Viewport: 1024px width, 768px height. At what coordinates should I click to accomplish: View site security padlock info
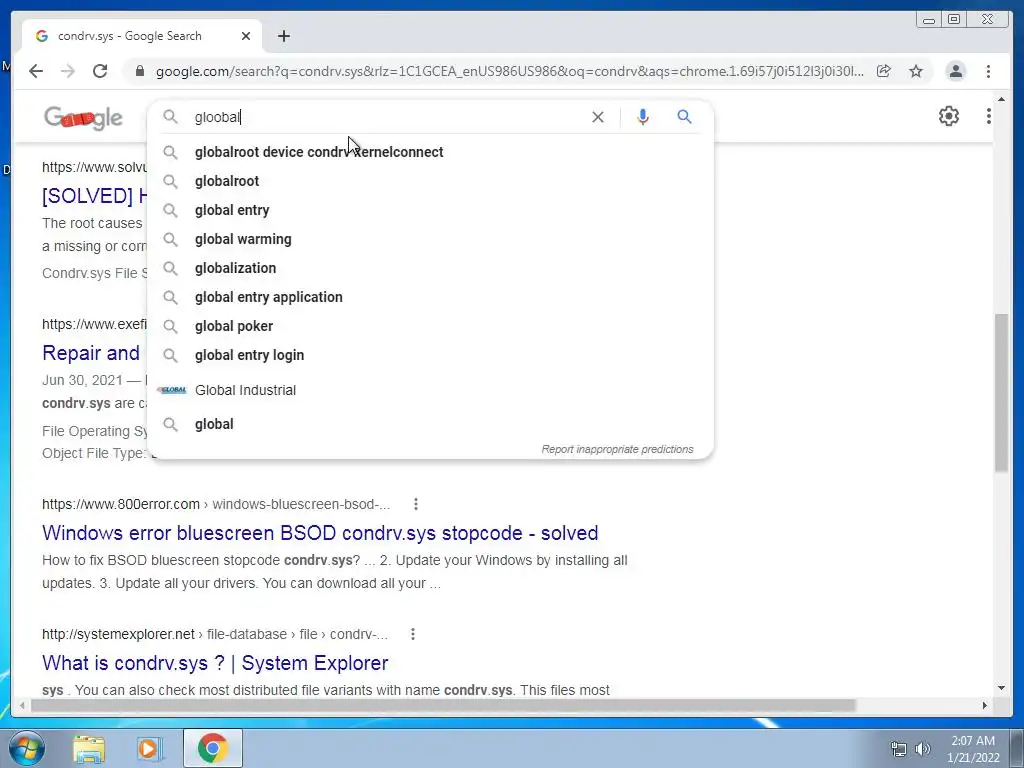tap(140, 71)
